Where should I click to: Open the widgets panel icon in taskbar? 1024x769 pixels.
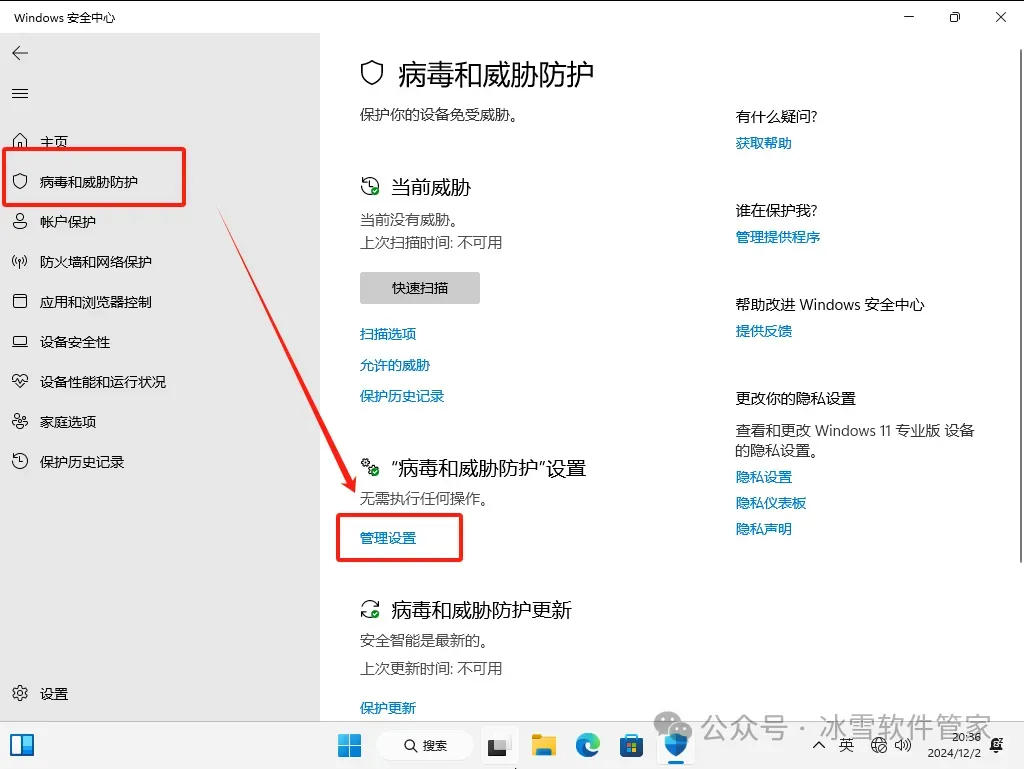pos(22,745)
